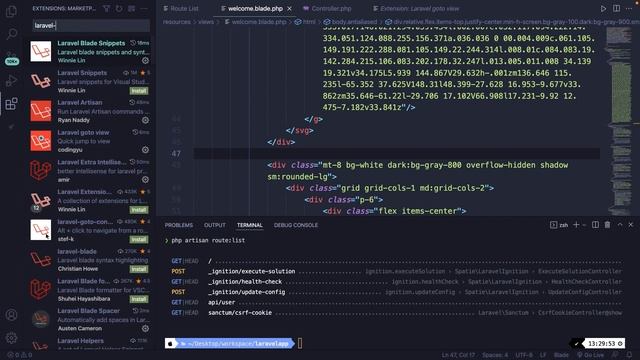Select the TERMINAL panel tab
640x360 pixels.
[250, 225]
